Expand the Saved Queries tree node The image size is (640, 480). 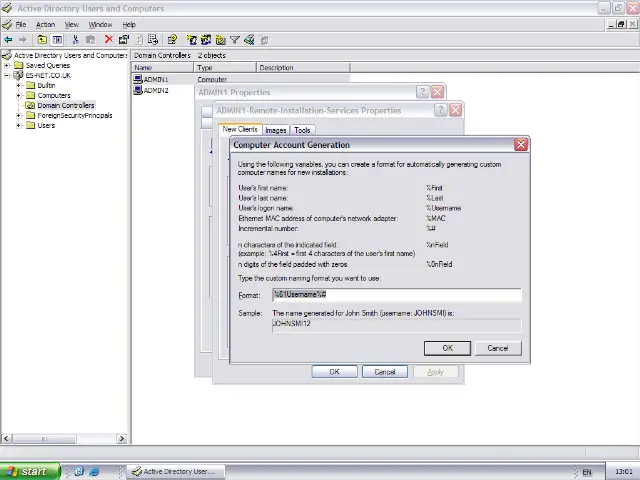tap(7, 65)
